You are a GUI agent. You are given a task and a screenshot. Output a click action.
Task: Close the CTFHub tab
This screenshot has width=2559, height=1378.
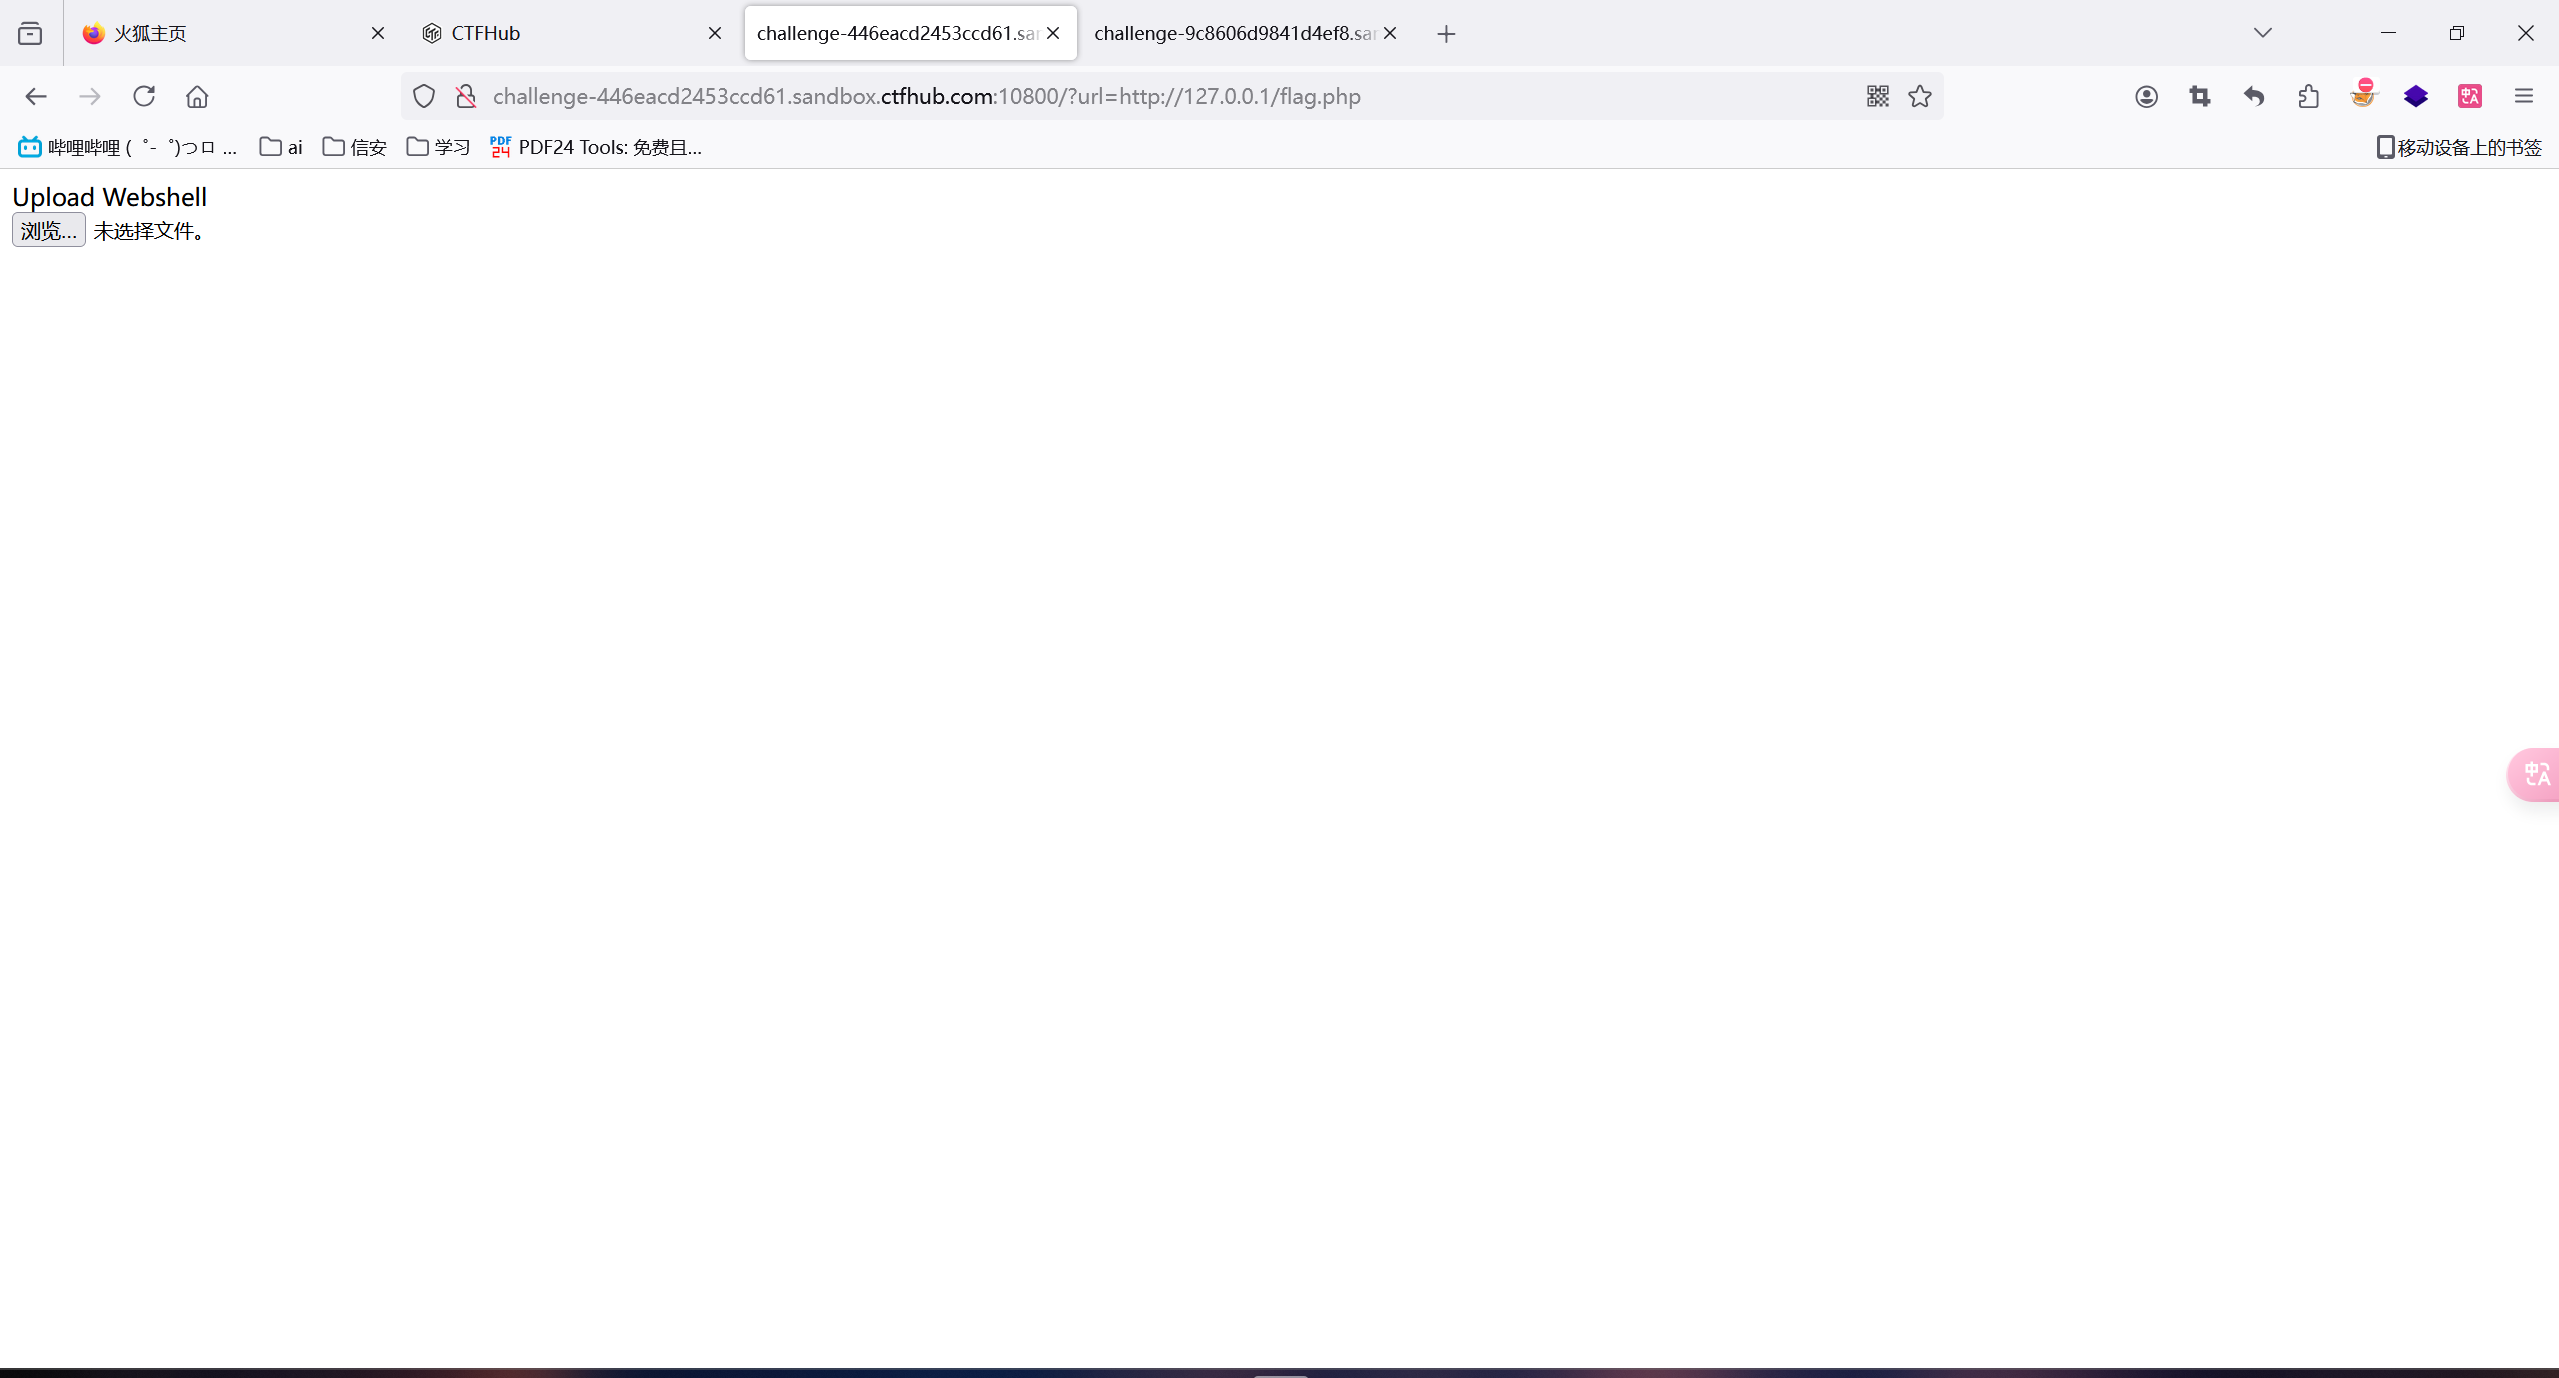click(x=715, y=33)
